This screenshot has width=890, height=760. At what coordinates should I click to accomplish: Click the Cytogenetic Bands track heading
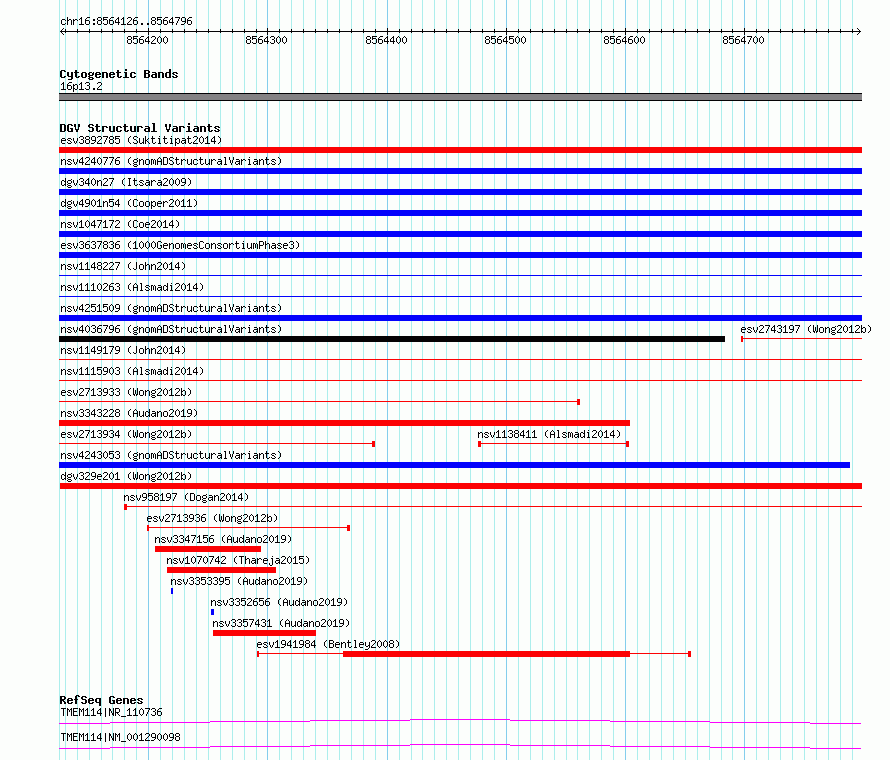point(119,74)
